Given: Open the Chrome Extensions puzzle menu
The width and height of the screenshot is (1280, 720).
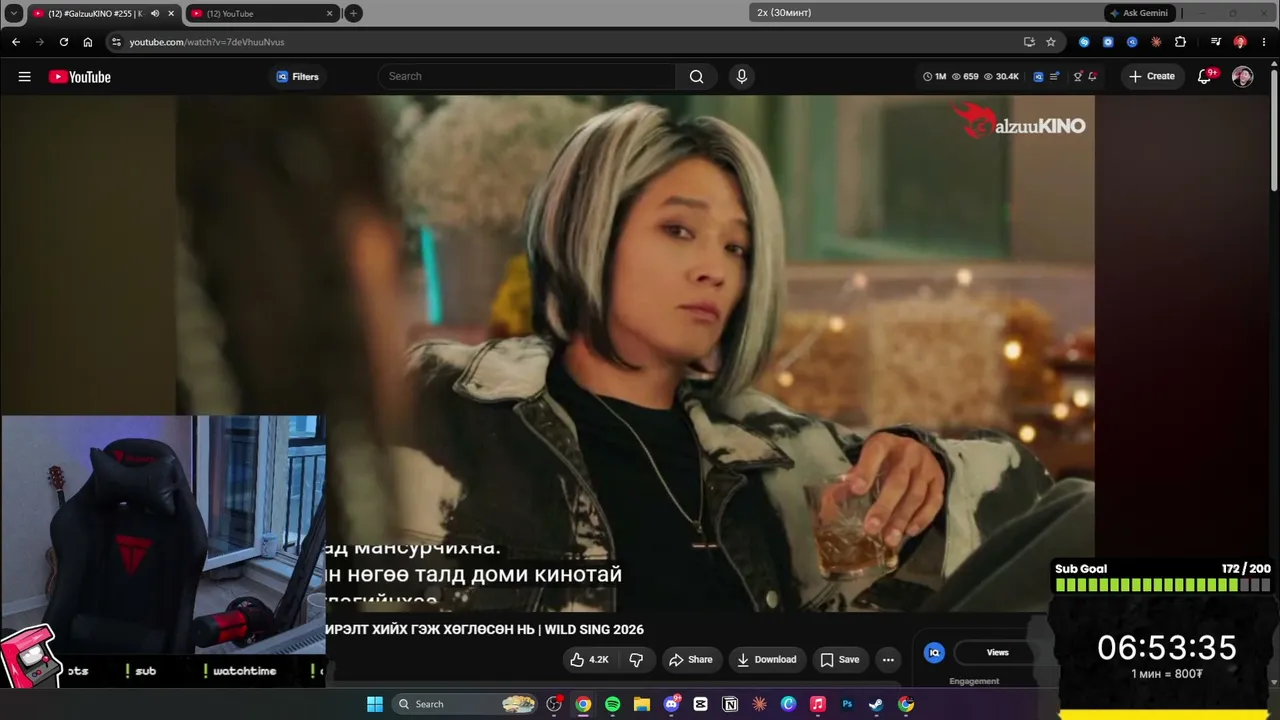Looking at the screenshot, I should pos(1181,42).
